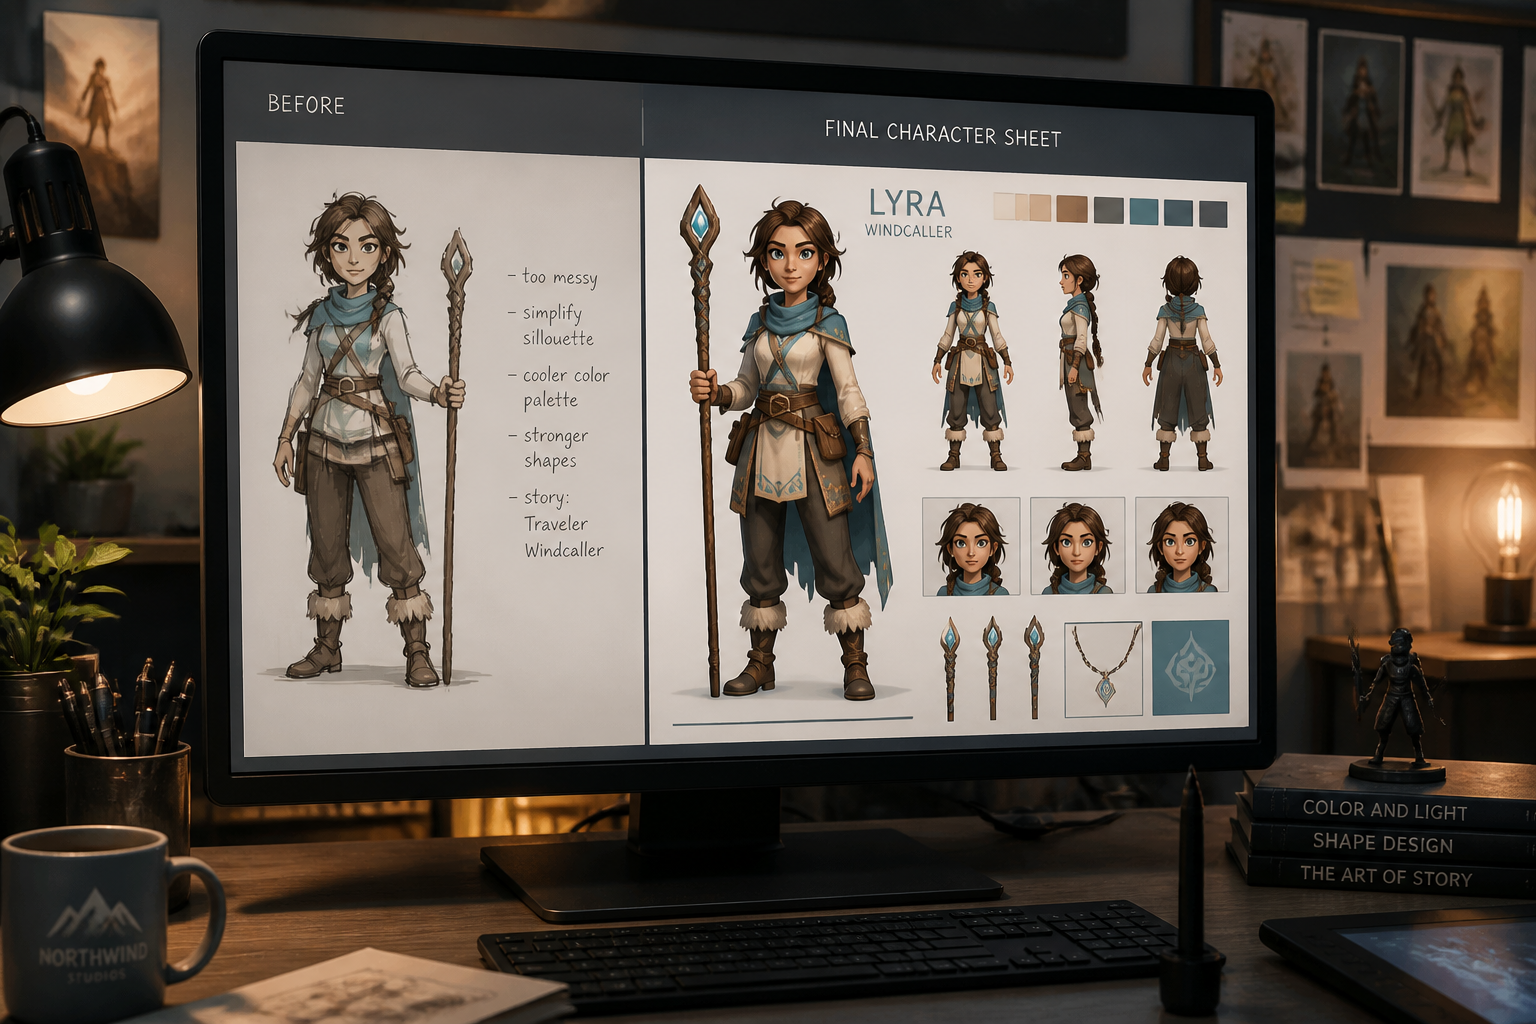Select the FINAL CHARACTER SHEET heading
Viewport: 1536px width, 1024px height.
coord(943,134)
